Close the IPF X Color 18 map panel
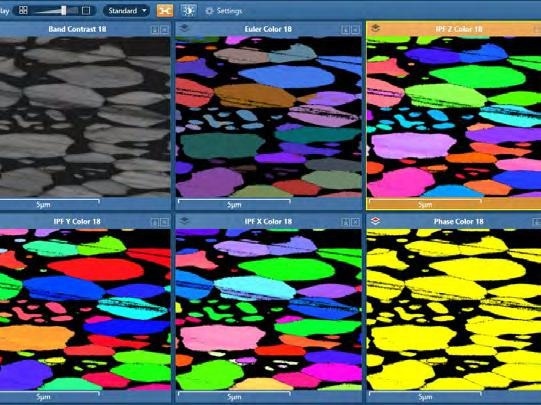The image size is (541, 405). coord(355,223)
